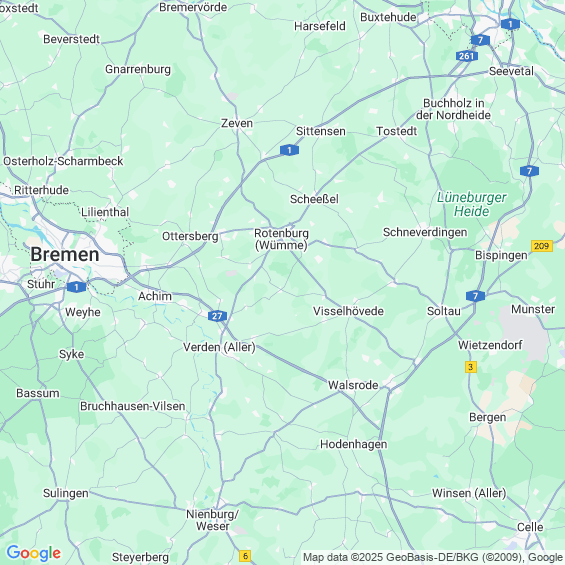Image resolution: width=565 pixels, height=565 pixels.
Task: Click the A1 shield near Stuhr
Action: pos(76,287)
